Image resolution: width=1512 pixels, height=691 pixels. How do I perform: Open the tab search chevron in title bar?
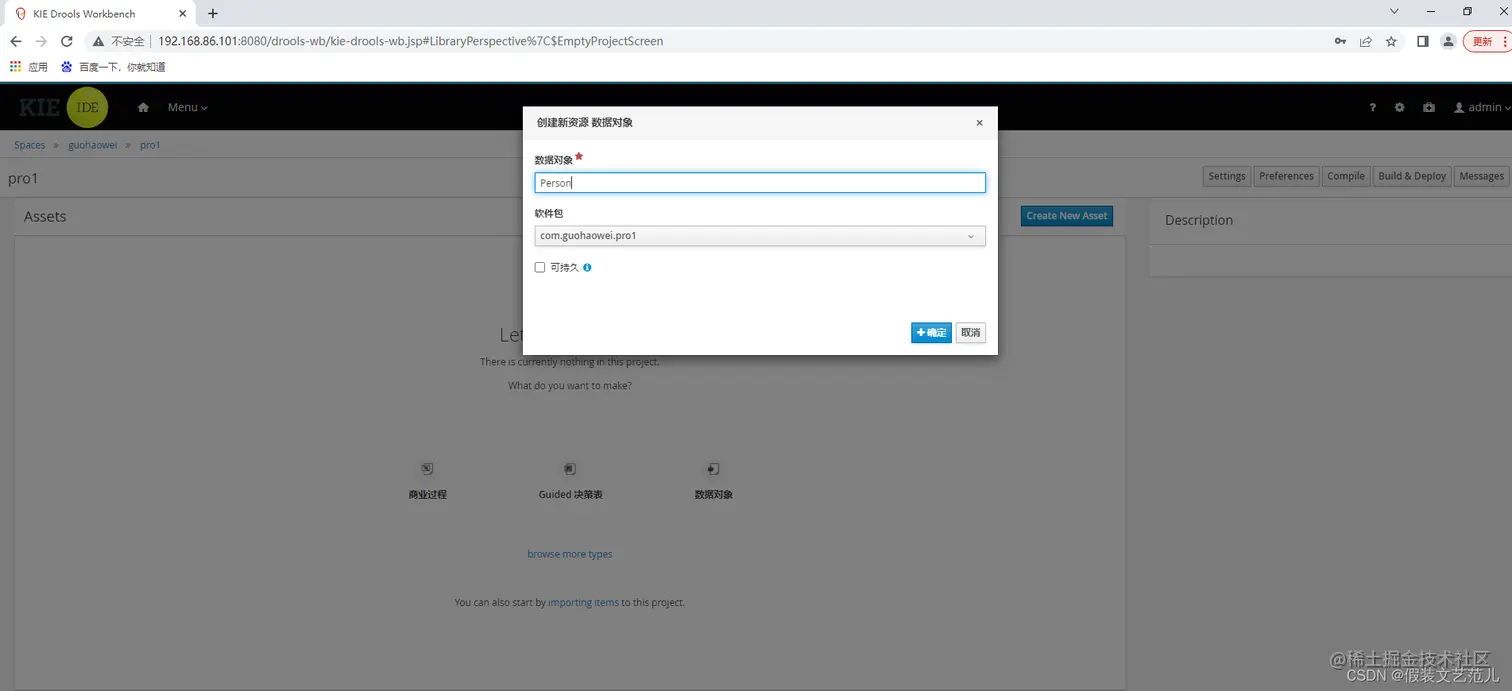(x=1395, y=11)
